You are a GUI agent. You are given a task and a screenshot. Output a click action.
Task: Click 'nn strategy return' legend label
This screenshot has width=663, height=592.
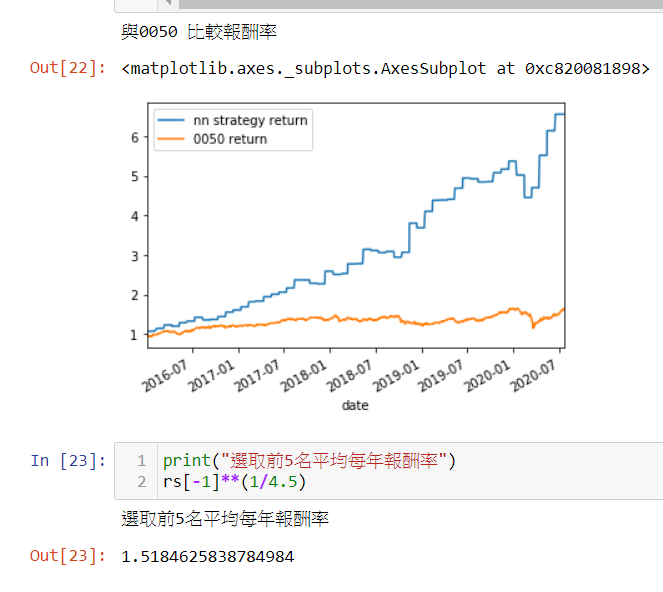click(x=250, y=121)
